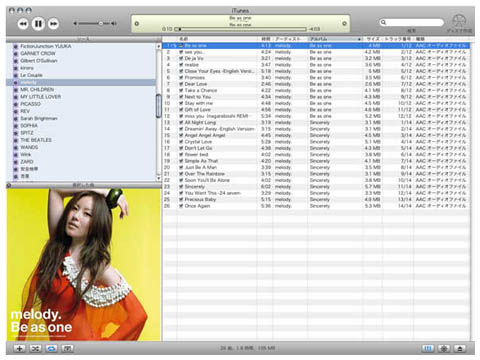Open the REV playlist

point(81,111)
